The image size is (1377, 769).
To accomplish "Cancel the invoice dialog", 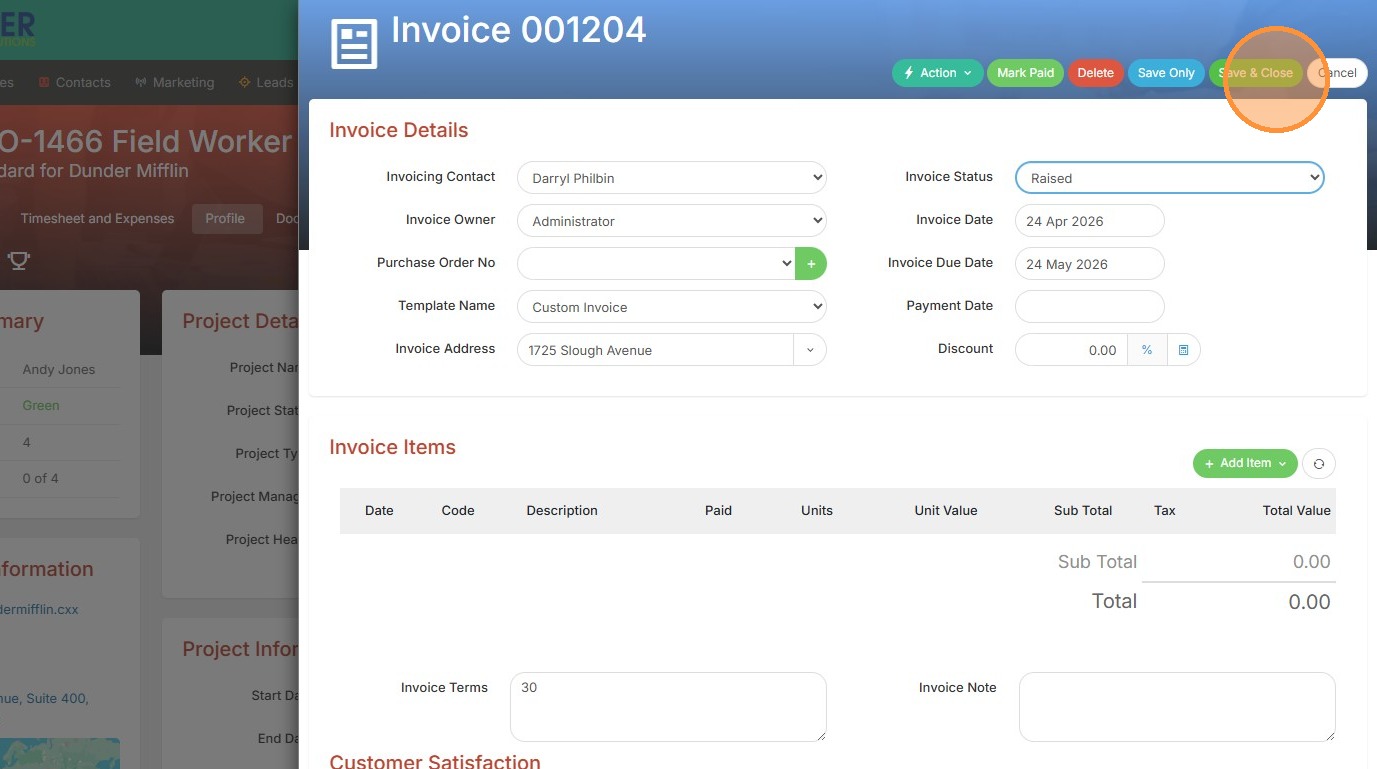I will click(x=1337, y=73).
